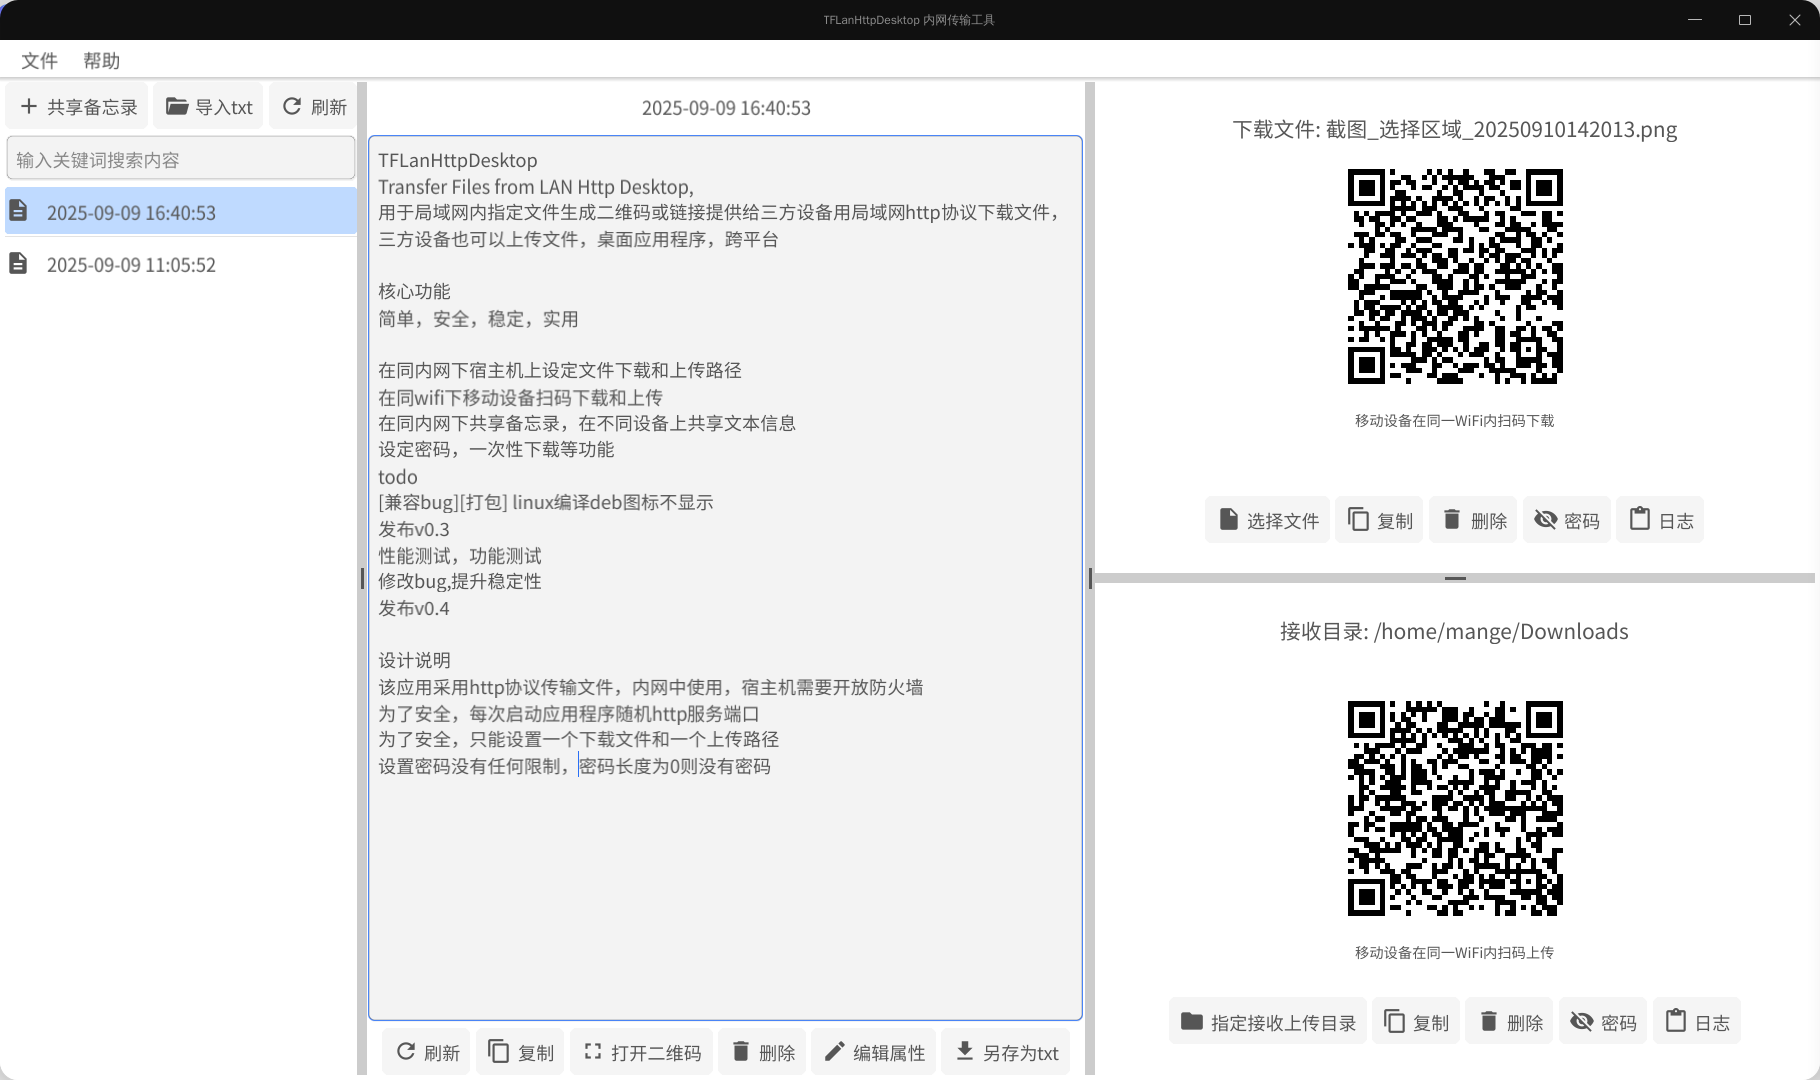Click 删除 button below the memo editor

pyautogui.click(x=762, y=1052)
